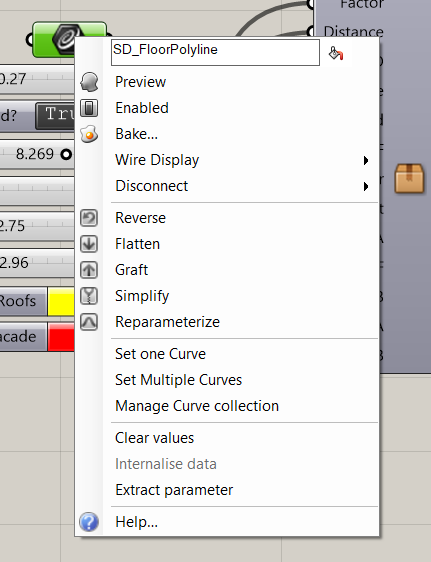Click the Reverse arrow icon
The width and height of the screenshot is (431, 562).
click(x=89, y=218)
